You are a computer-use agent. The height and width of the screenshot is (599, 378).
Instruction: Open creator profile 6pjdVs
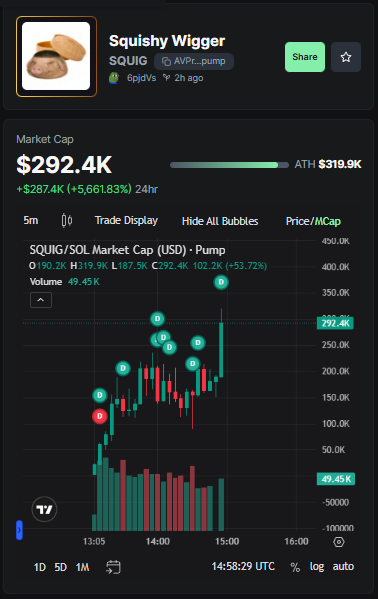[x=141, y=78]
